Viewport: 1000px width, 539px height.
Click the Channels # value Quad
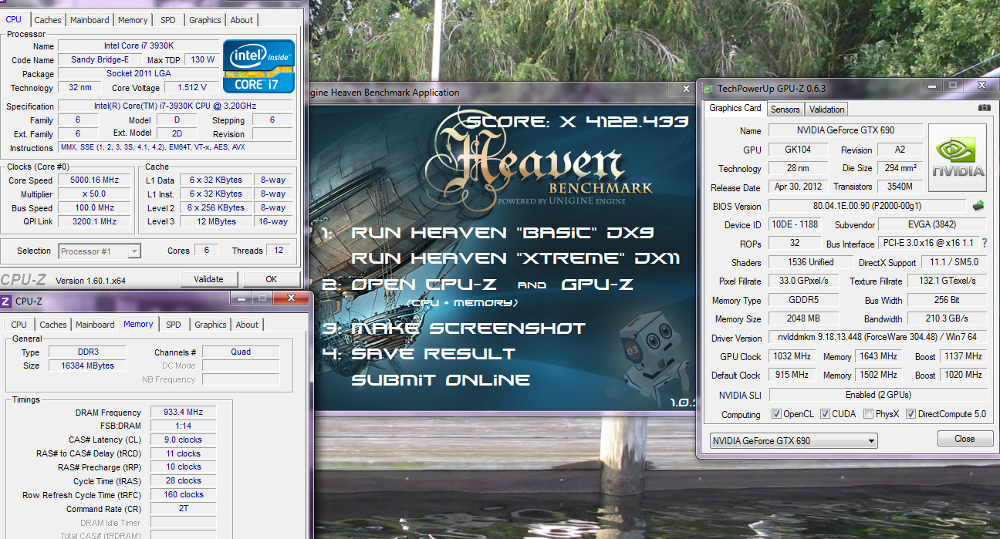tap(240, 351)
